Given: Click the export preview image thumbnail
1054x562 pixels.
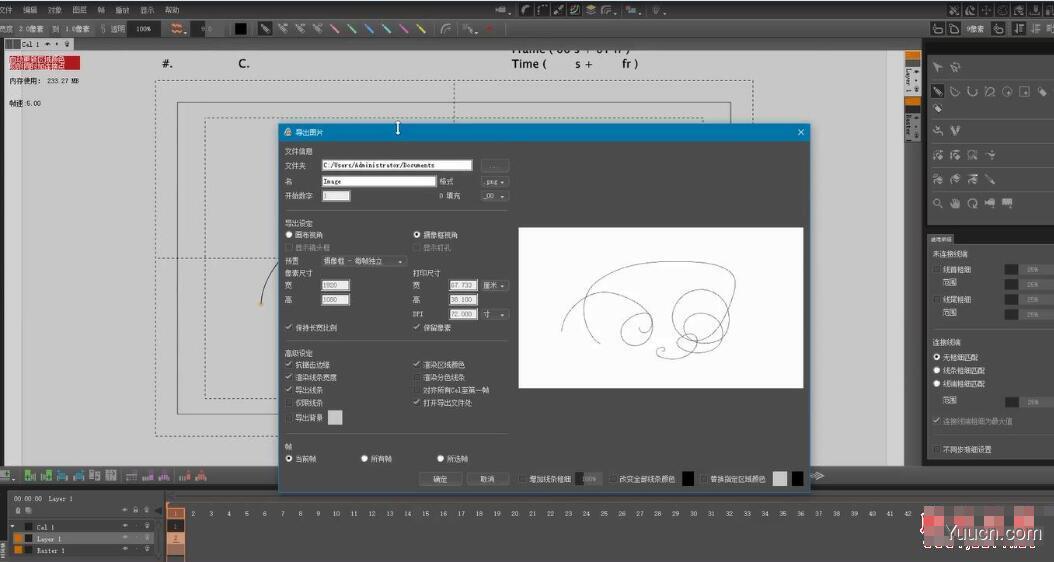Looking at the screenshot, I should 661,308.
